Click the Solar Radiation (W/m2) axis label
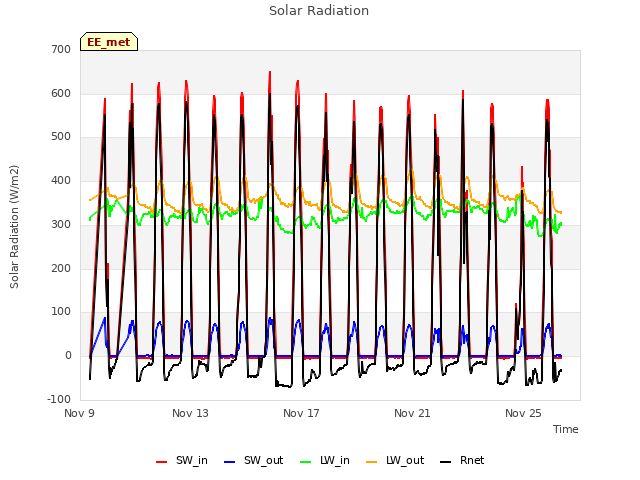Screen dimensions: 640x480 [x=14, y=227]
